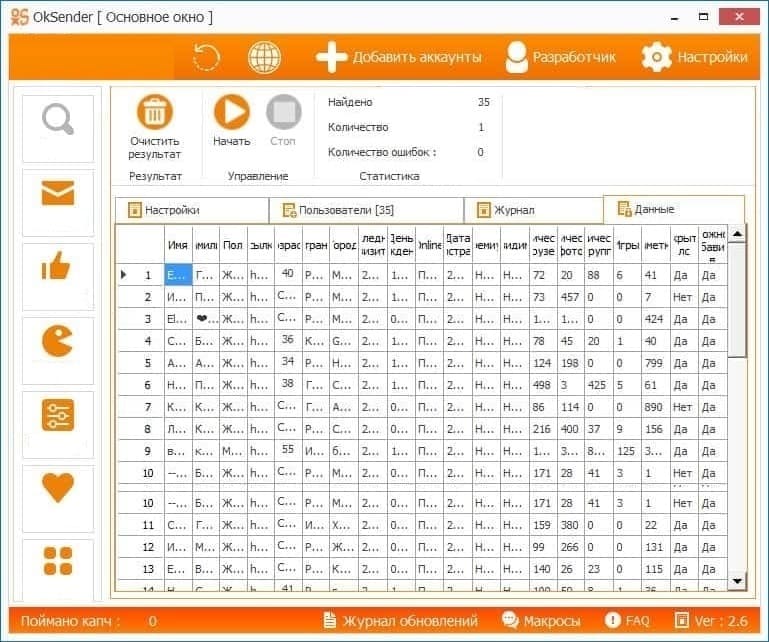The image size is (769, 642).
Task: Click the OkSender logo in title bar
Action: (x=20, y=17)
